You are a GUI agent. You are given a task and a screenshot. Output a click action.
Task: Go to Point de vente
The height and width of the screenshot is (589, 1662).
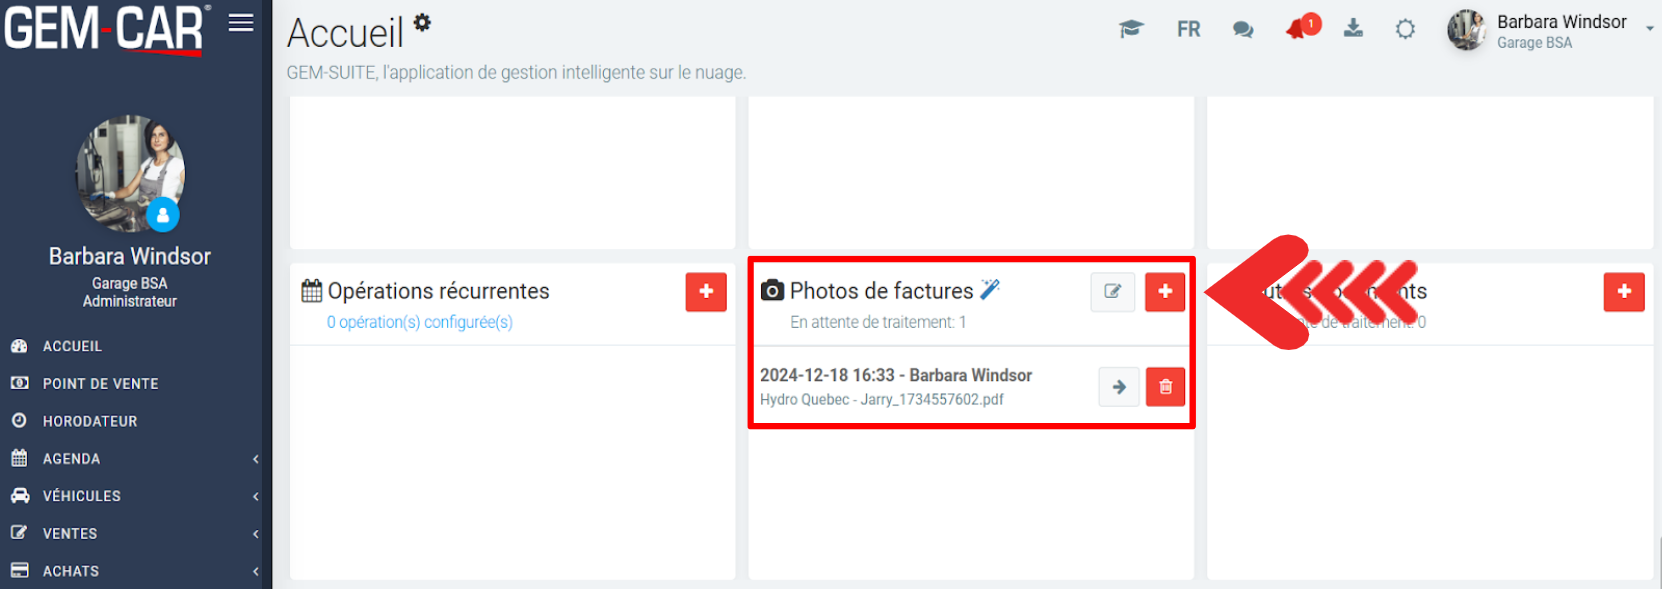coord(100,384)
